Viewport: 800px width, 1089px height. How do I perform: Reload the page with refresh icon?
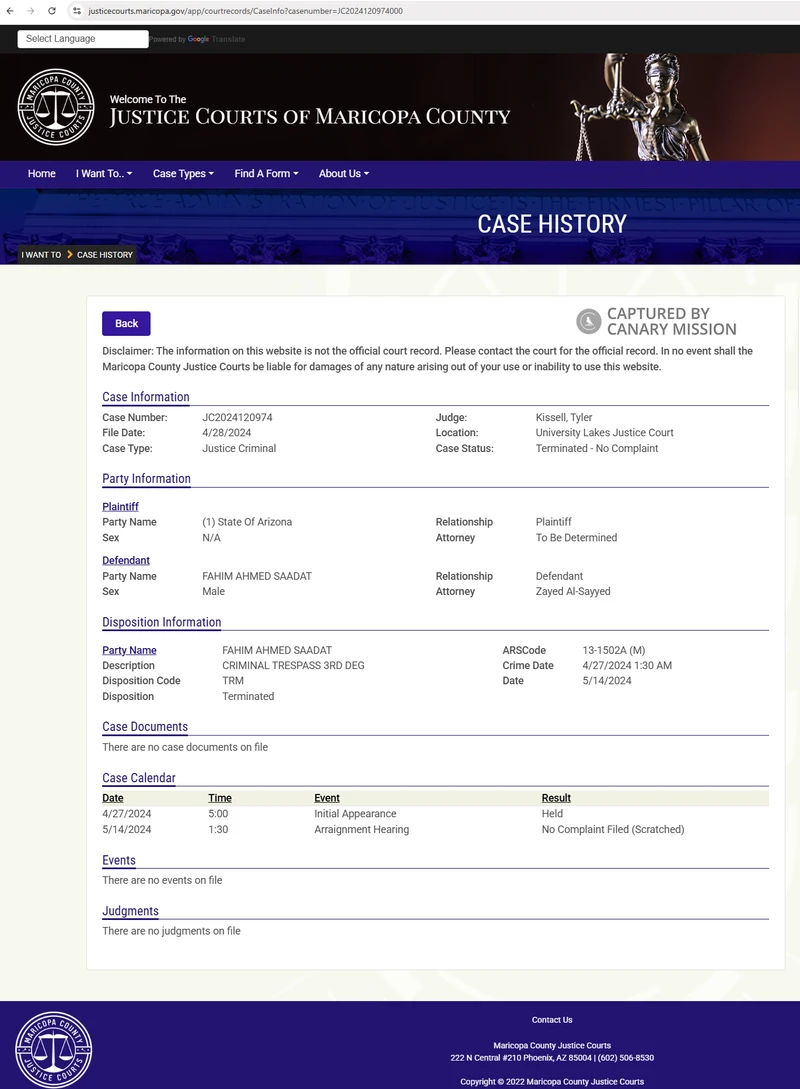click(51, 11)
